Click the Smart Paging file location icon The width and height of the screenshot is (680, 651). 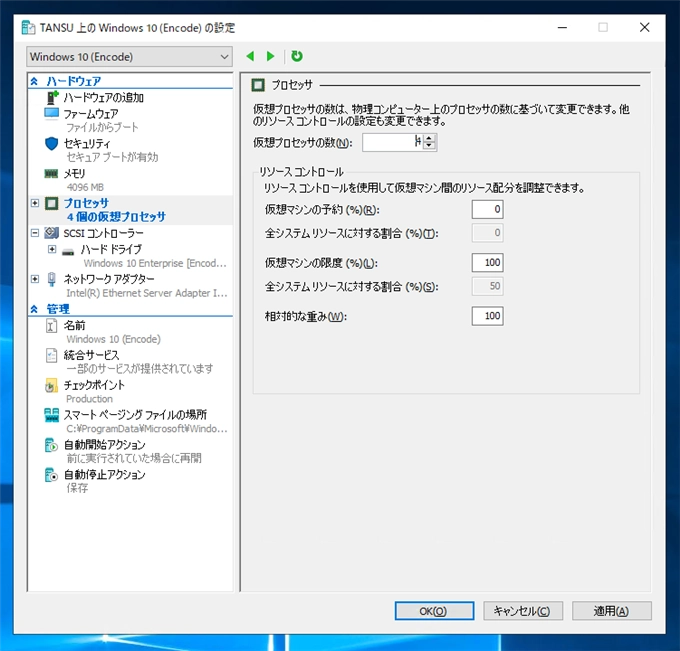tap(52, 415)
